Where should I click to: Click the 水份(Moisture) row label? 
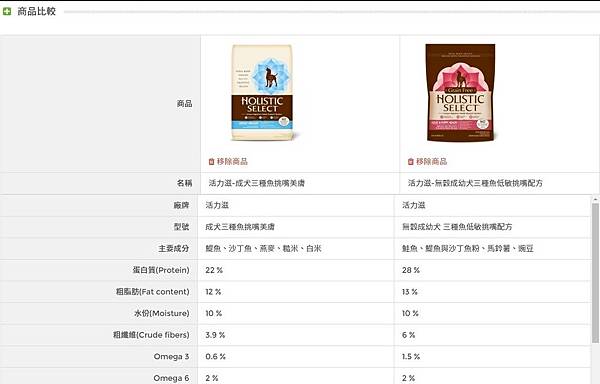tap(161, 313)
